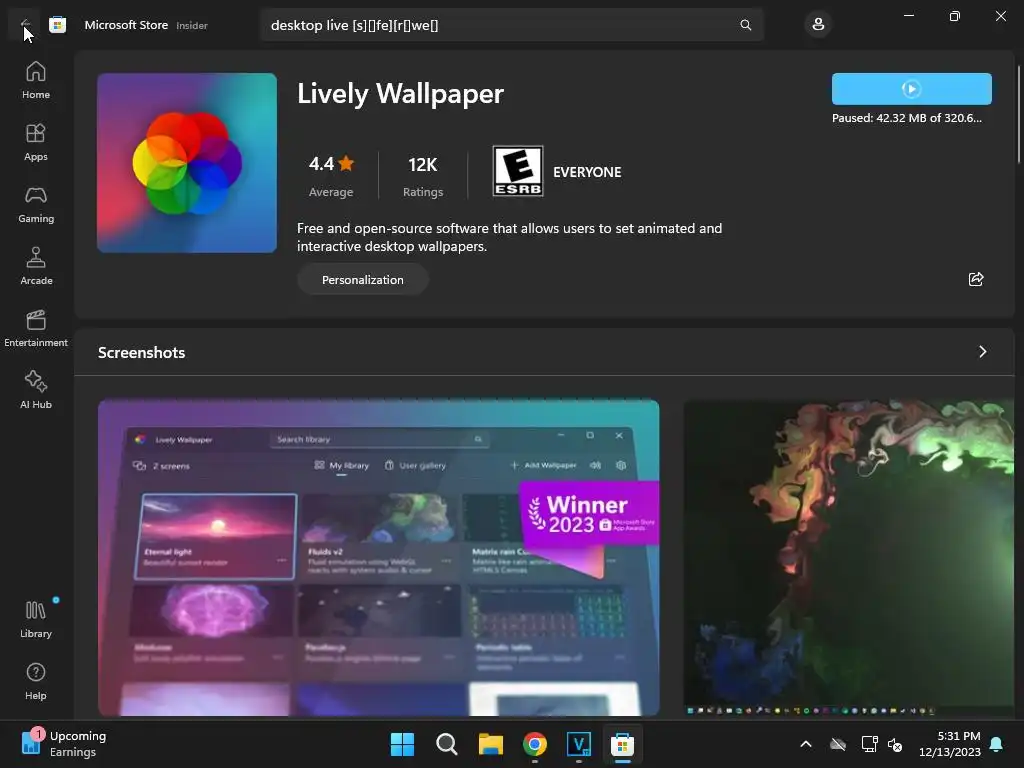Click the Paused download status text
1024x768 pixels.
[906, 118]
